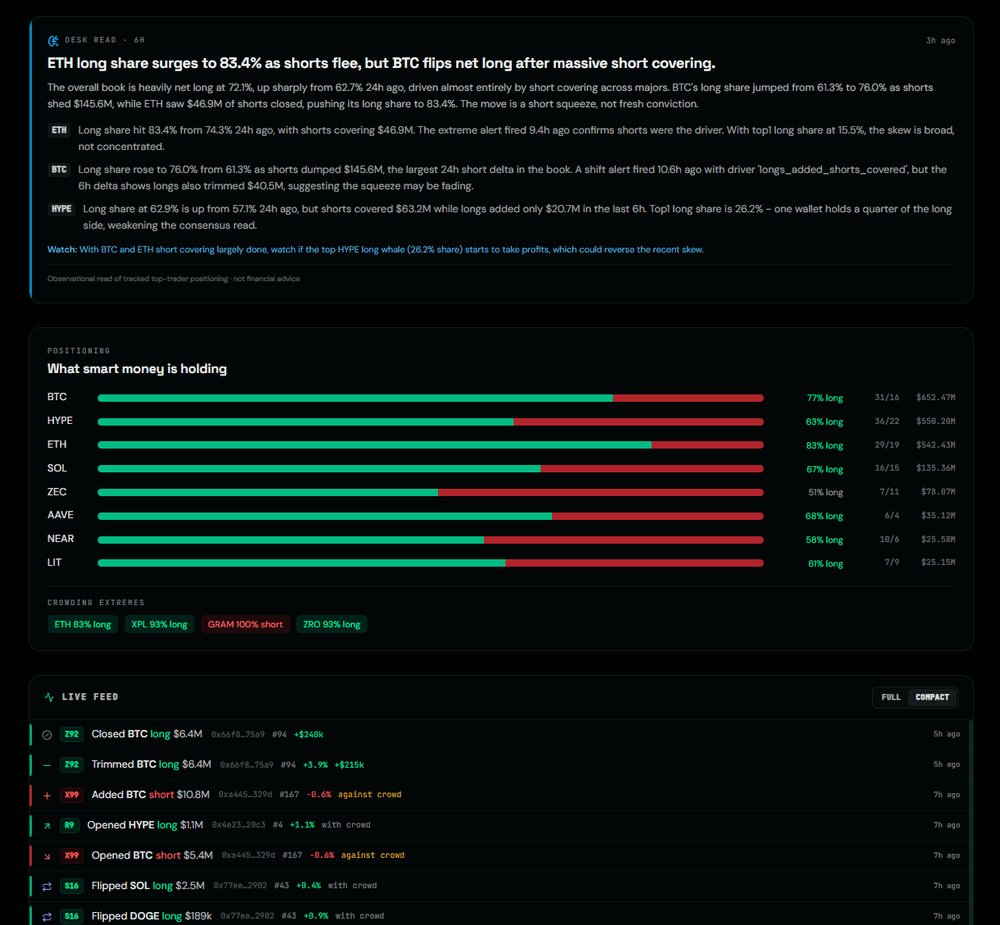Screen dimensions: 1000x925
Task: Click the ZEC long/short positioning bar
Action: [430, 492]
